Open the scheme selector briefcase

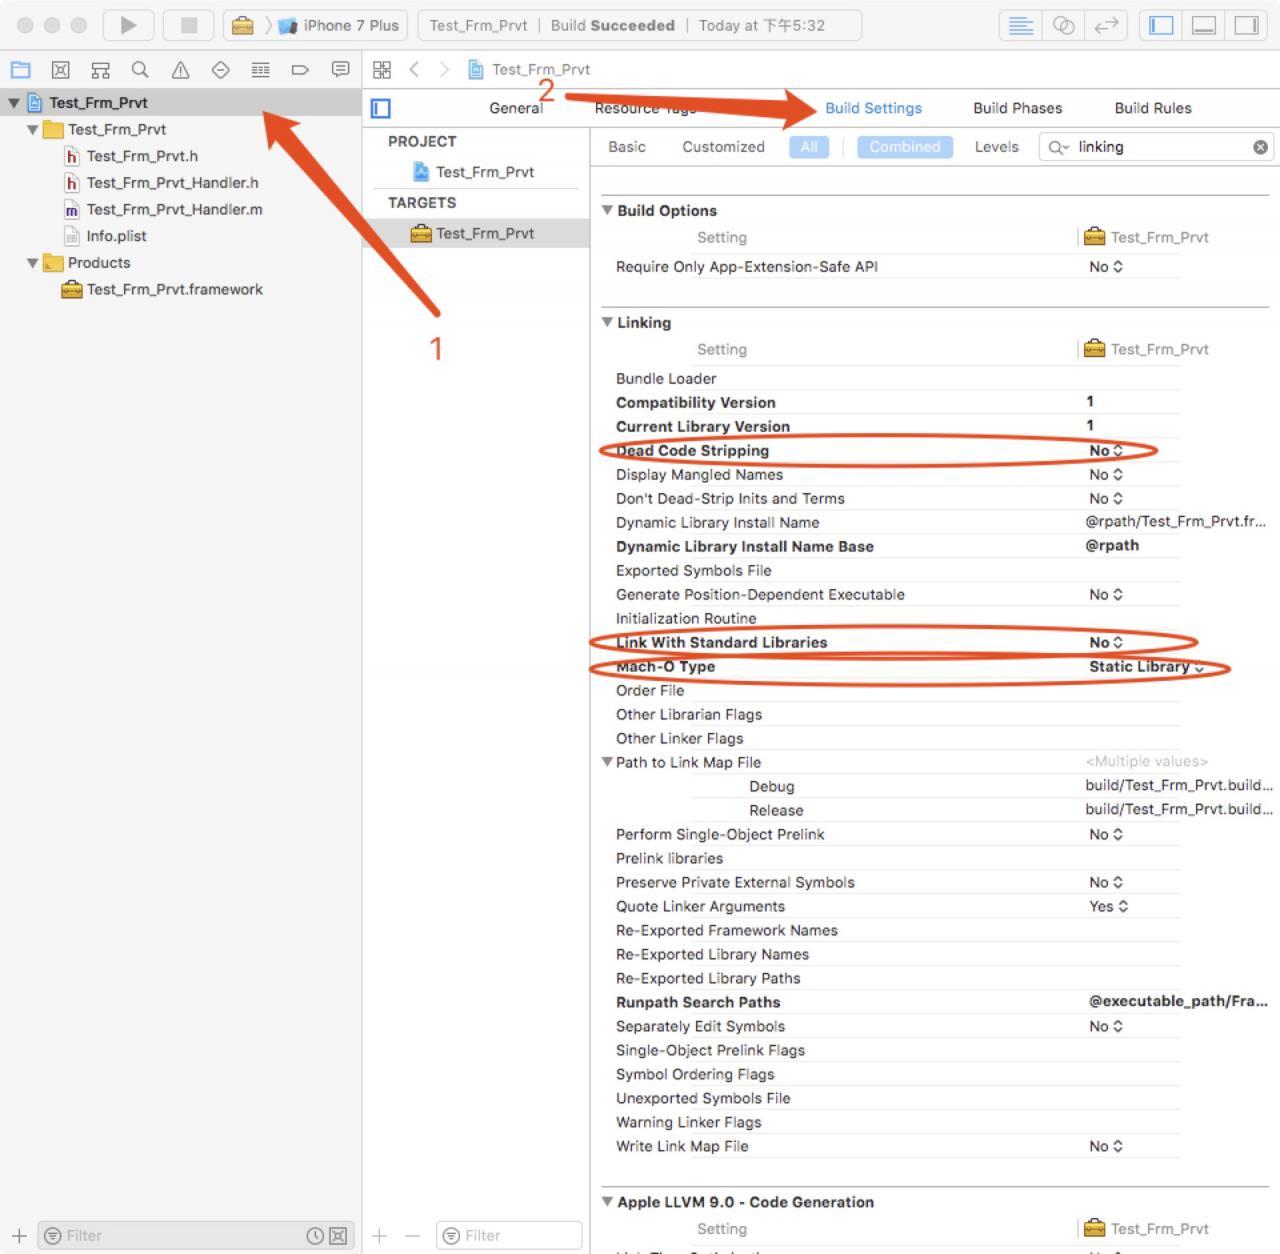(x=242, y=25)
